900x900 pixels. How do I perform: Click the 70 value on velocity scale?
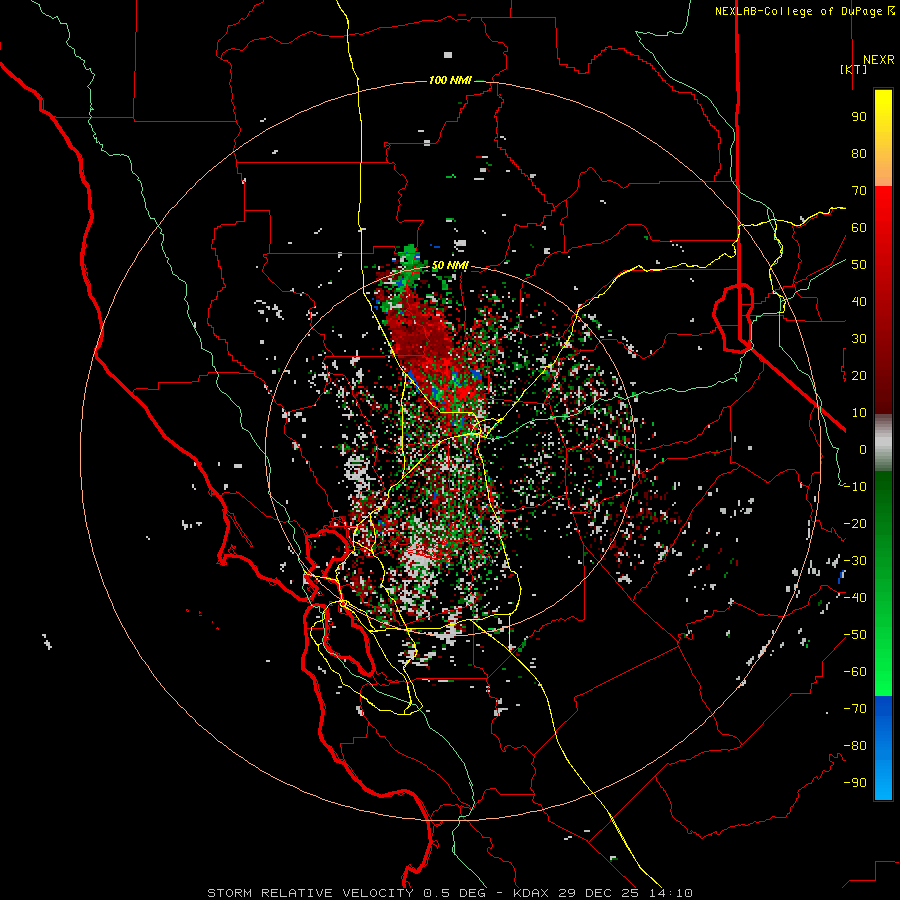[x=859, y=191]
